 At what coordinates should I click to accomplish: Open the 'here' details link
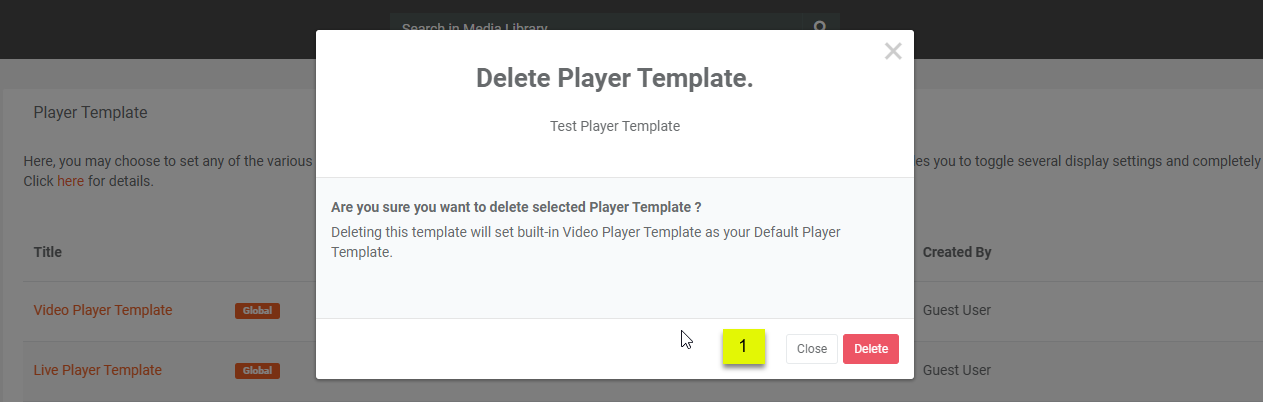click(70, 181)
